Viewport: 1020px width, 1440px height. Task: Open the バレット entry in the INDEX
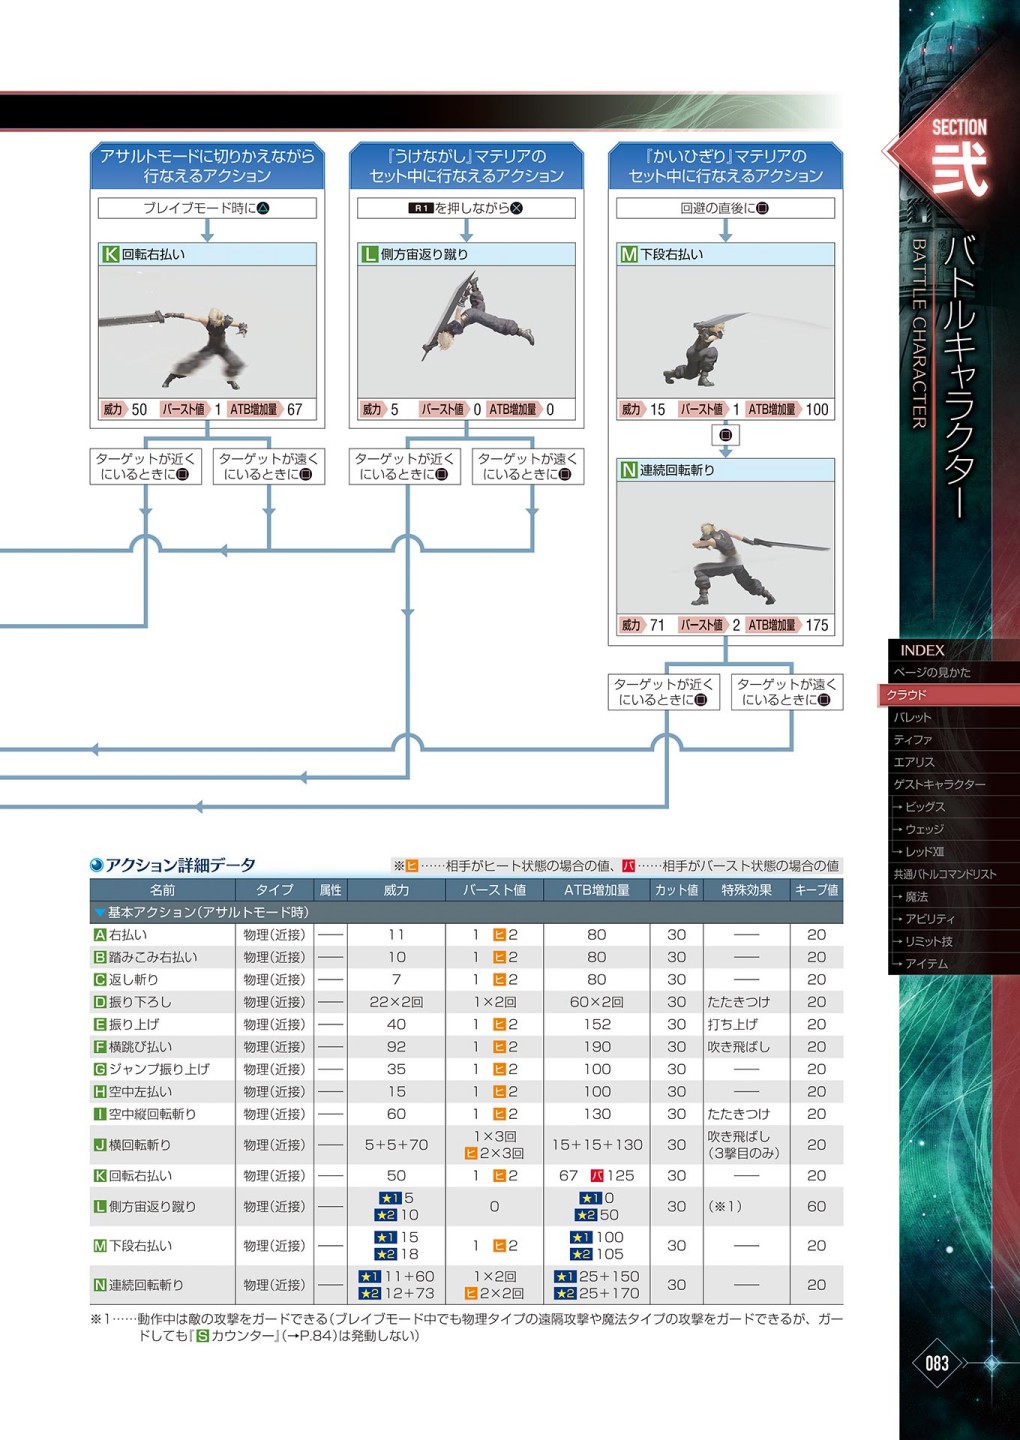(x=912, y=717)
